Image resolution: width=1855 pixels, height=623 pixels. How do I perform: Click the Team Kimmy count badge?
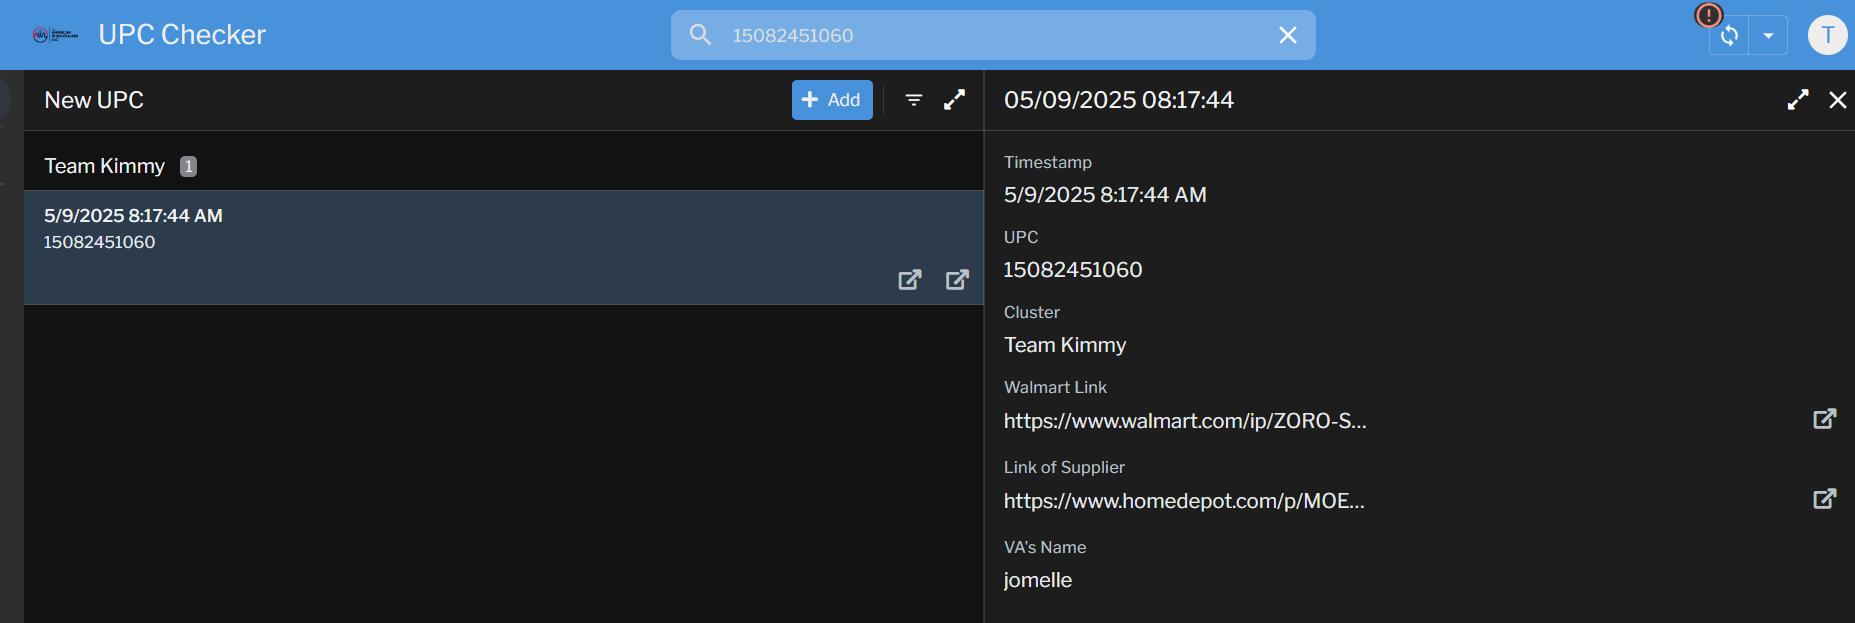click(x=188, y=167)
